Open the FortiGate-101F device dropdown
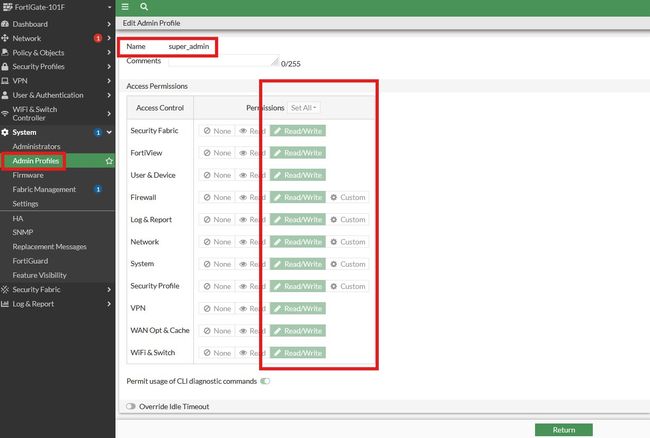 coord(109,7)
